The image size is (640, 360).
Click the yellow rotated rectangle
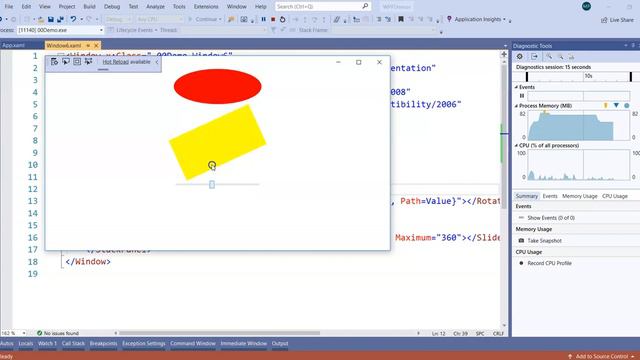click(218, 142)
